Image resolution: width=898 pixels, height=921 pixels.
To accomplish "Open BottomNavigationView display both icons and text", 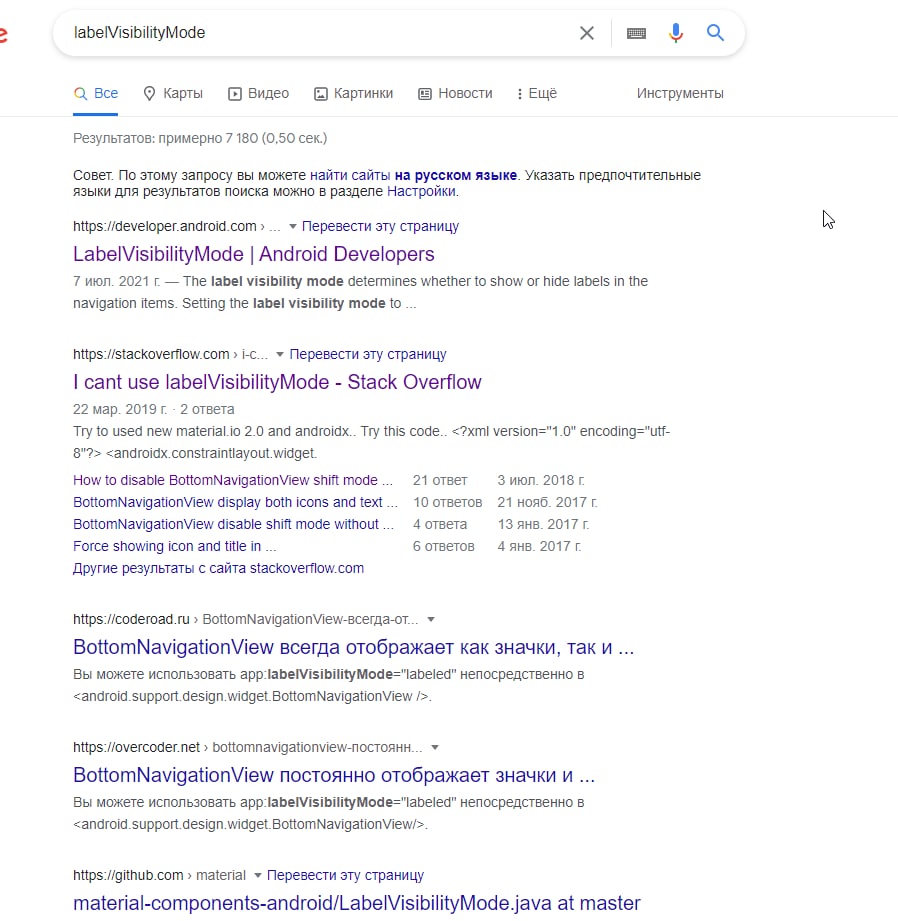I will pyautogui.click(x=236, y=502).
